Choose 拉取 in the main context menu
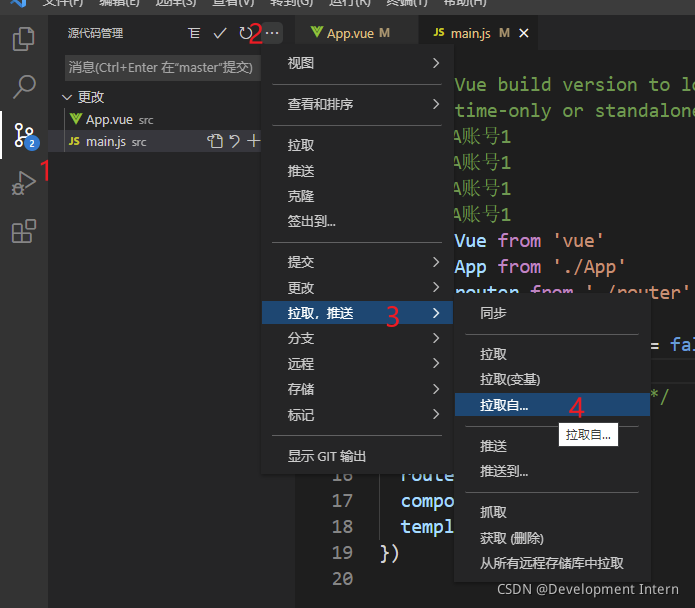The width and height of the screenshot is (695, 608). [357, 145]
